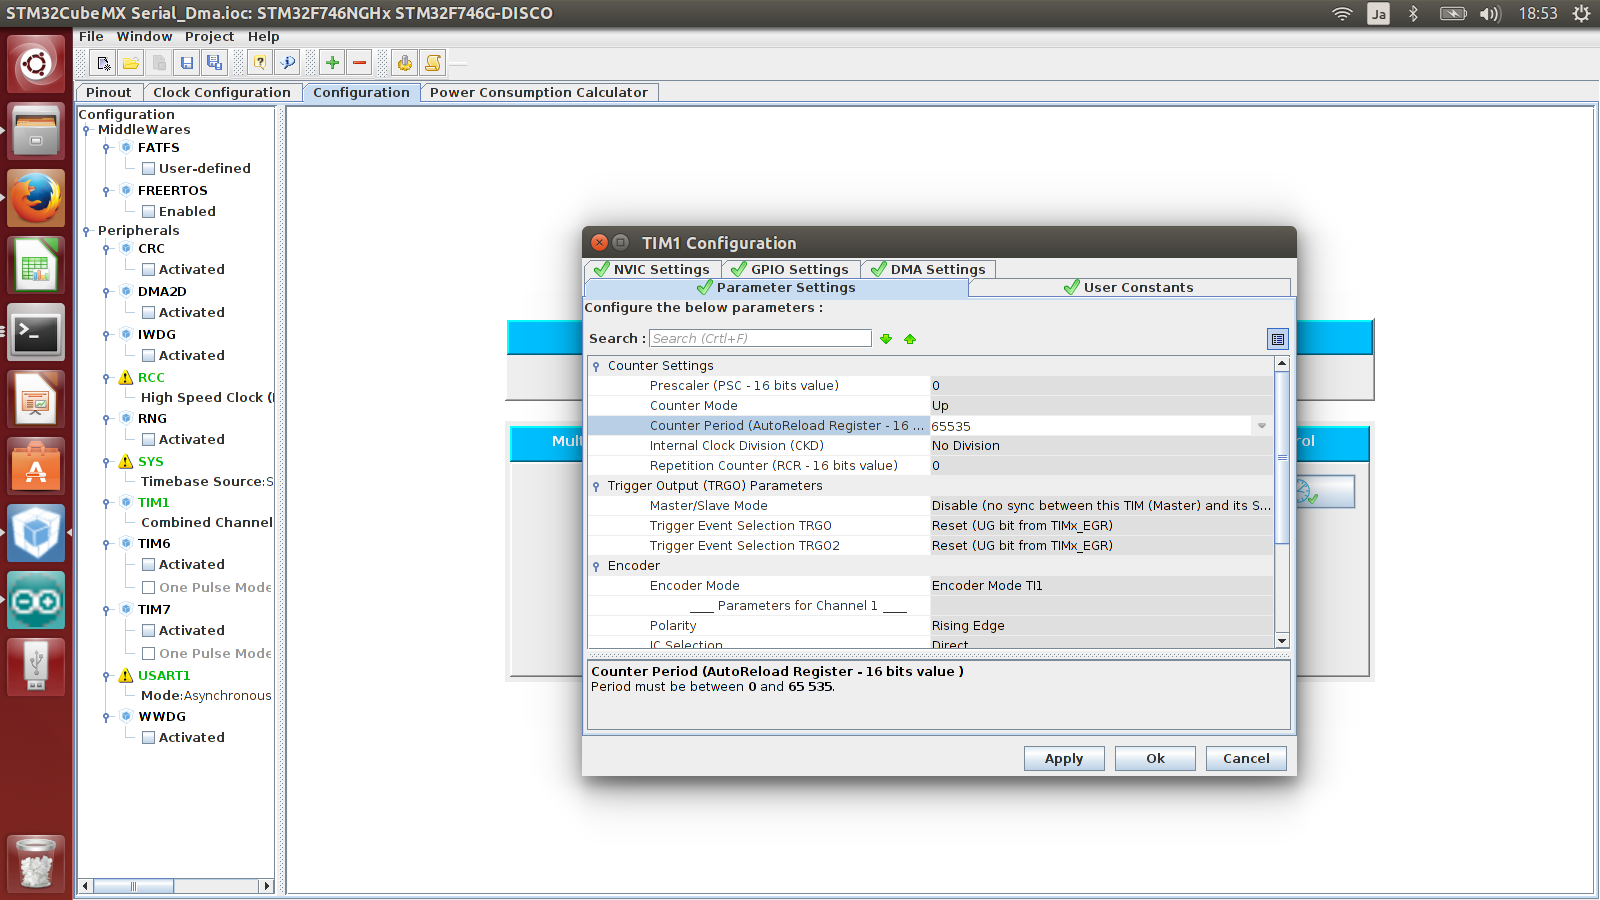
Task: Toggle the parameter list view icon
Action: click(1277, 339)
